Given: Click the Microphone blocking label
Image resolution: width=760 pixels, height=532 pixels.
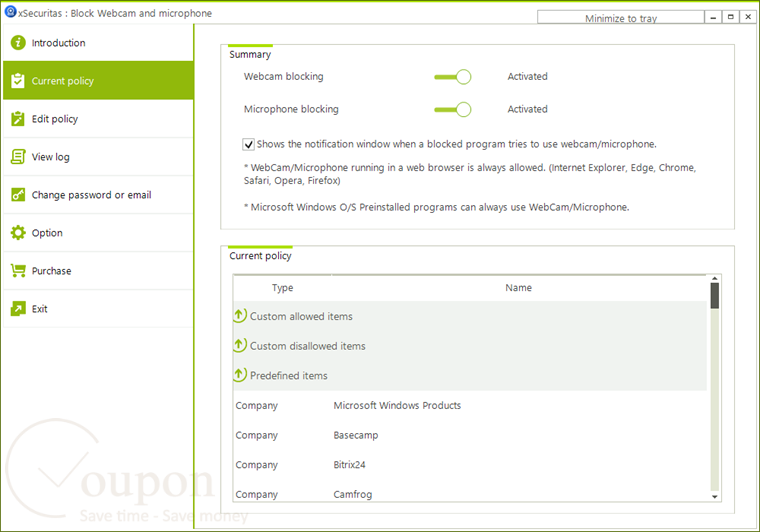Looking at the screenshot, I should coord(291,110).
